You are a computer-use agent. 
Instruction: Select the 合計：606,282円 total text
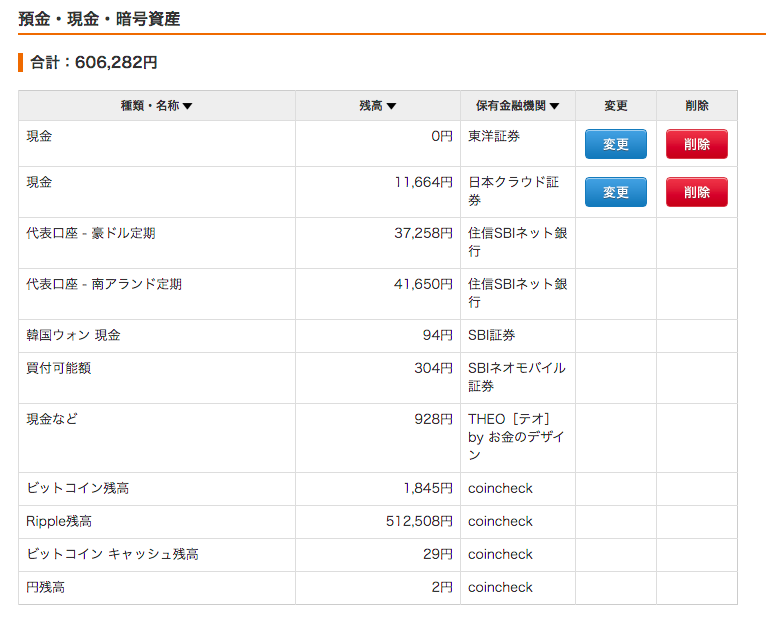point(93,63)
